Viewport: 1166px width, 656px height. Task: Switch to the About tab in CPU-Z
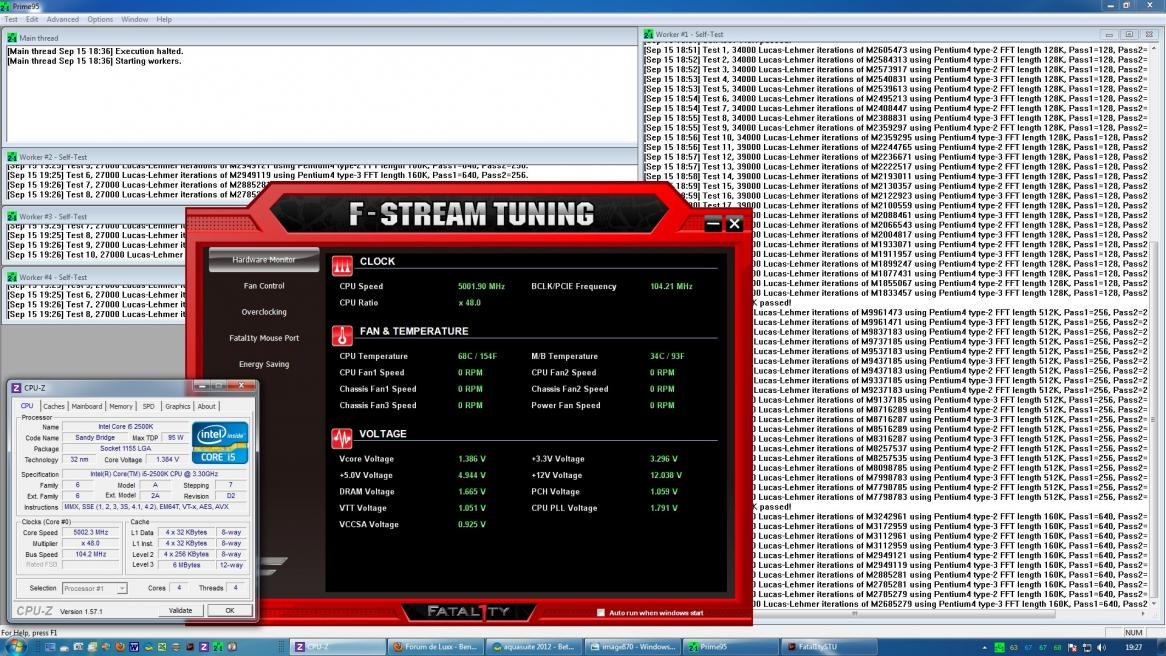[x=207, y=406]
